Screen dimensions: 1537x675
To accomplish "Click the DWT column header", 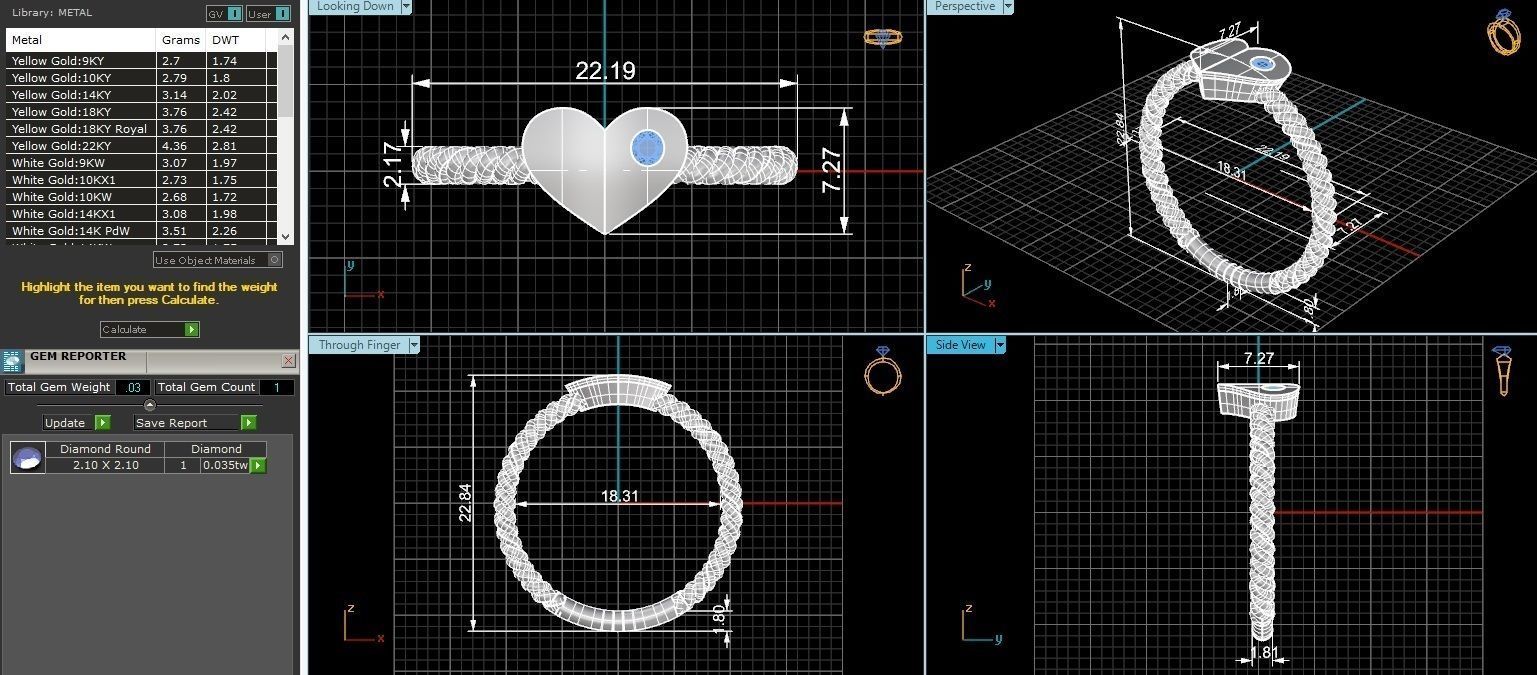I will click(236, 40).
